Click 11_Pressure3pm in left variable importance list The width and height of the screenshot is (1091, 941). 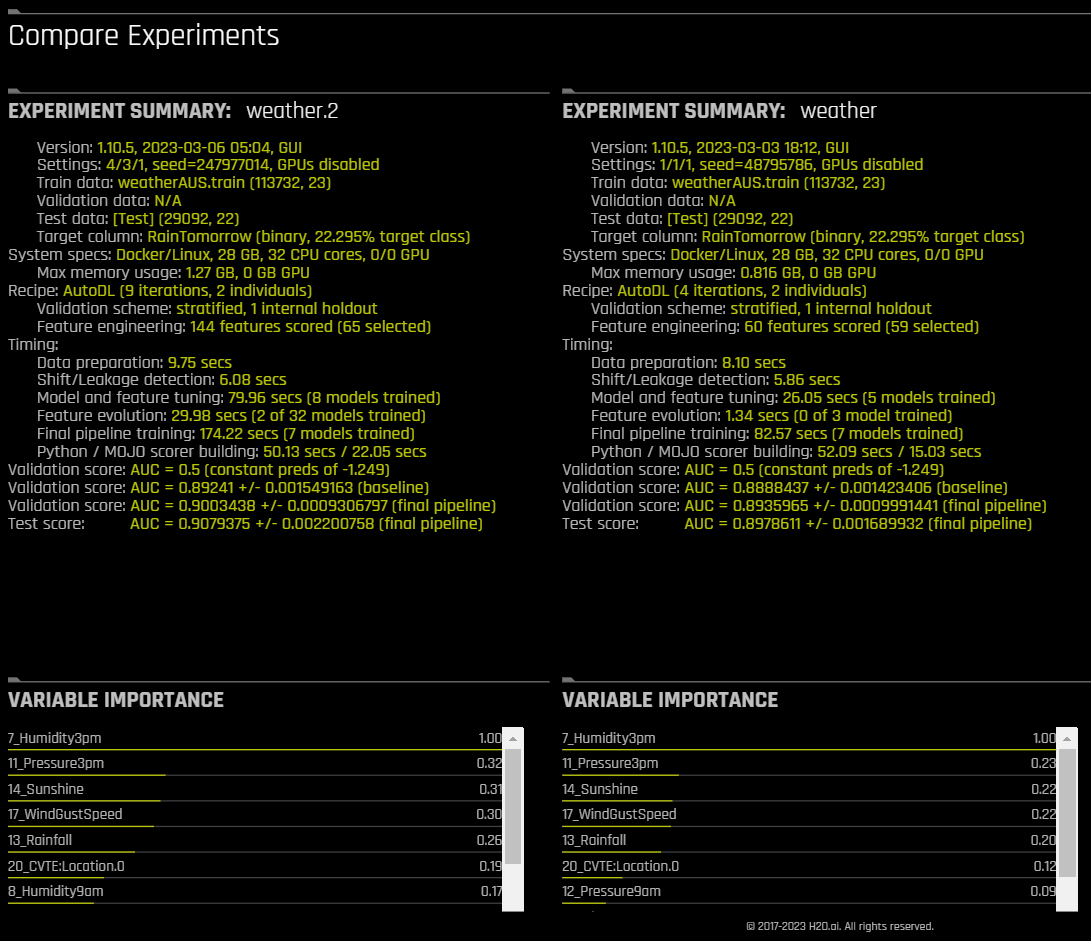(x=58, y=763)
